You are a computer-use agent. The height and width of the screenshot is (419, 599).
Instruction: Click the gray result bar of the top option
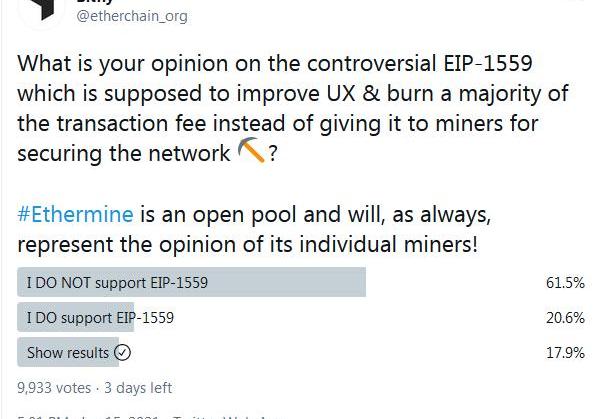coord(191,282)
